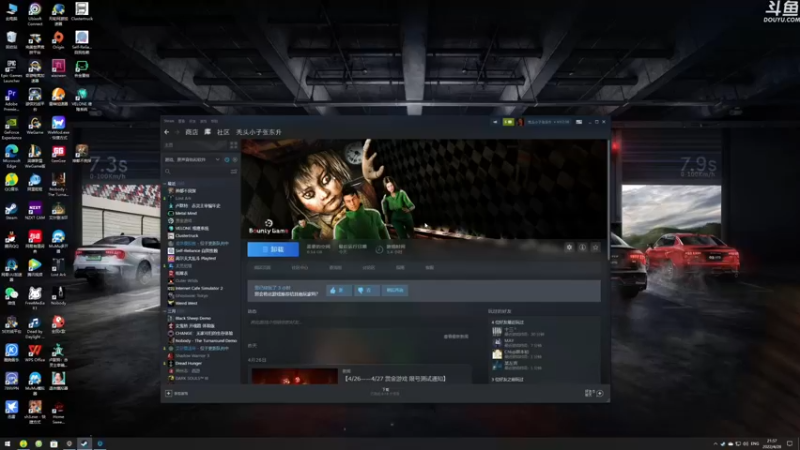Open the Steam menu in the title bar
Image resolution: width=800 pixels, height=450 pixels.
pyautogui.click(x=169, y=121)
